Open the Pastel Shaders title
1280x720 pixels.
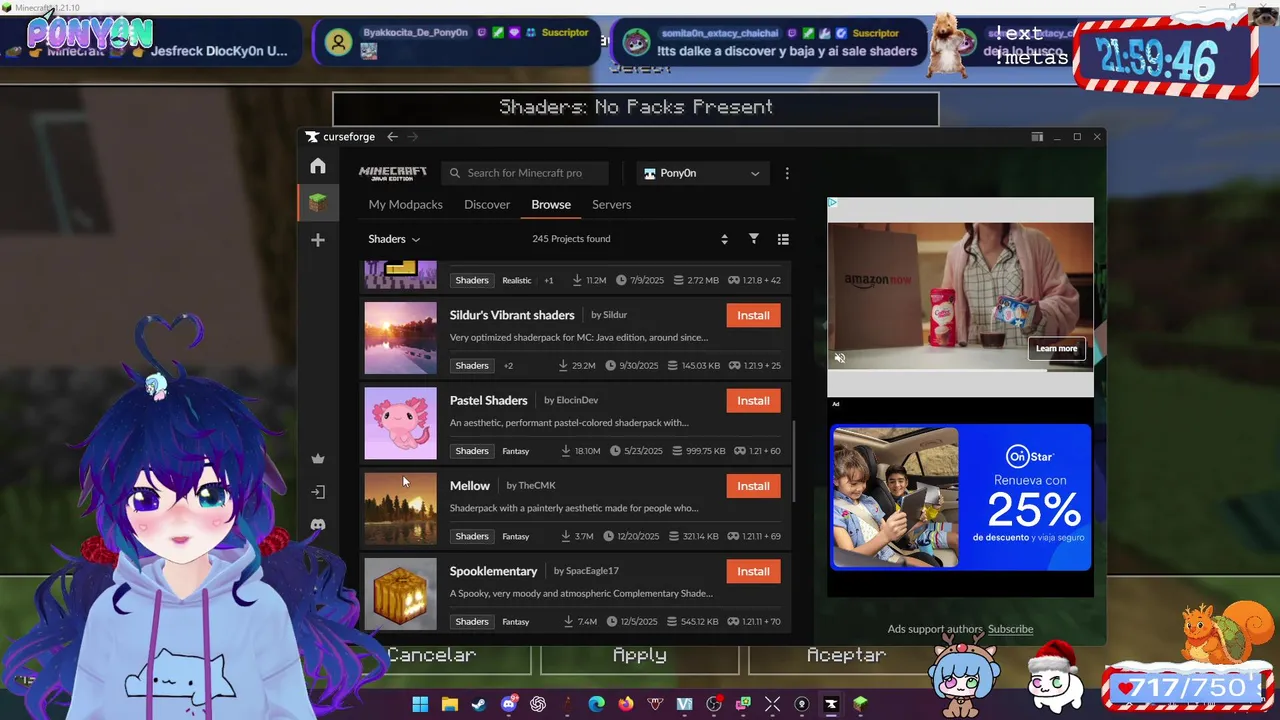[489, 400]
